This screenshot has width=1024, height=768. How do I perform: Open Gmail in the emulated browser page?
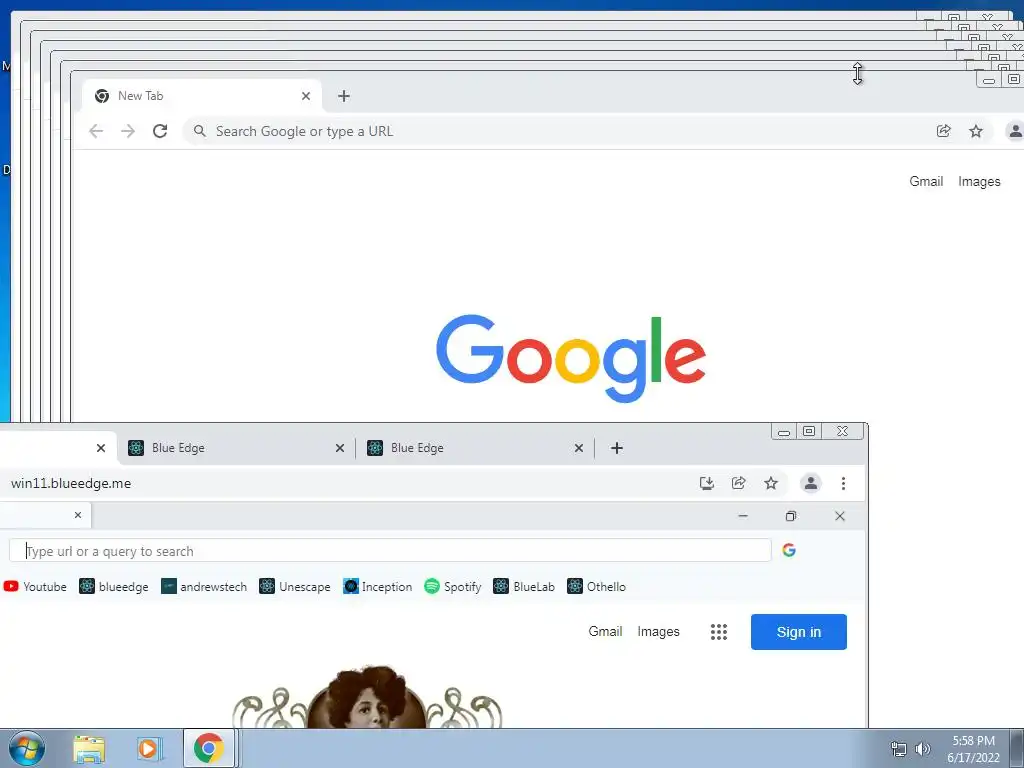pyautogui.click(x=605, y=632)
